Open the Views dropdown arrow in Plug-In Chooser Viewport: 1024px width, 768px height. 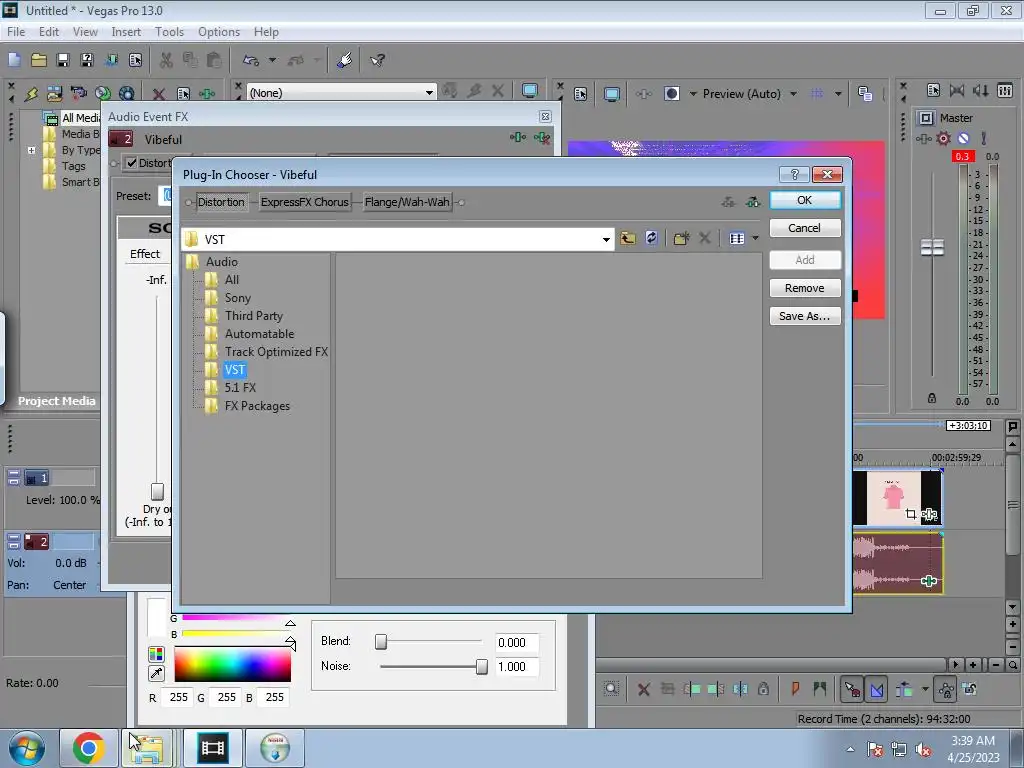pyautogui.click(x=756, y=238)
